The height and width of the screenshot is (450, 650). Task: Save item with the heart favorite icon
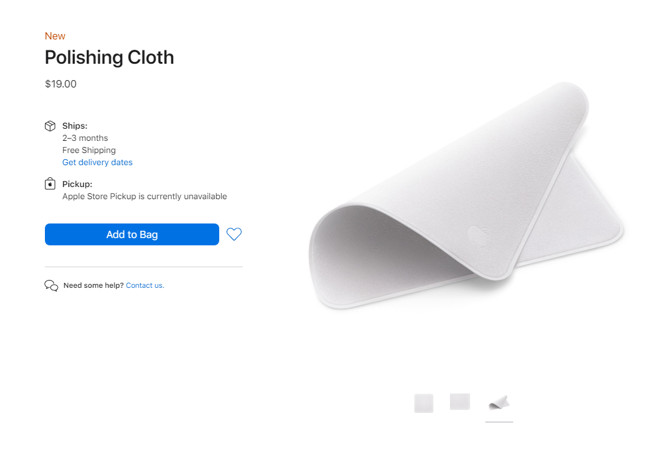pyautogui.click(x=234, y=234)
